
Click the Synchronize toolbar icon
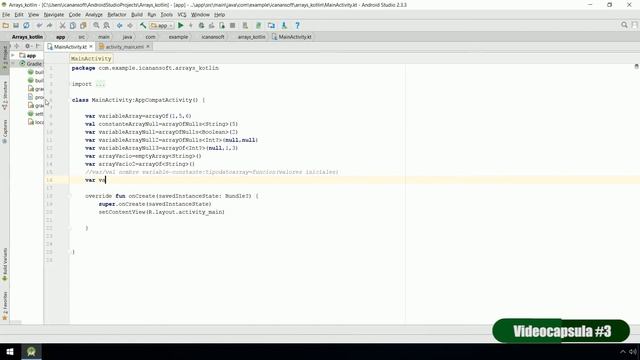coord(26,25)
